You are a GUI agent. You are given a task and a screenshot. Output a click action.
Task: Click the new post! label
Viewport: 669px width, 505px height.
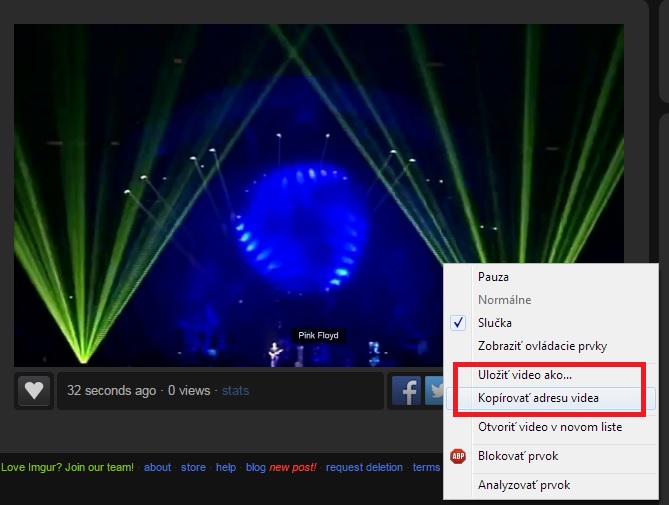pos(293,467)
